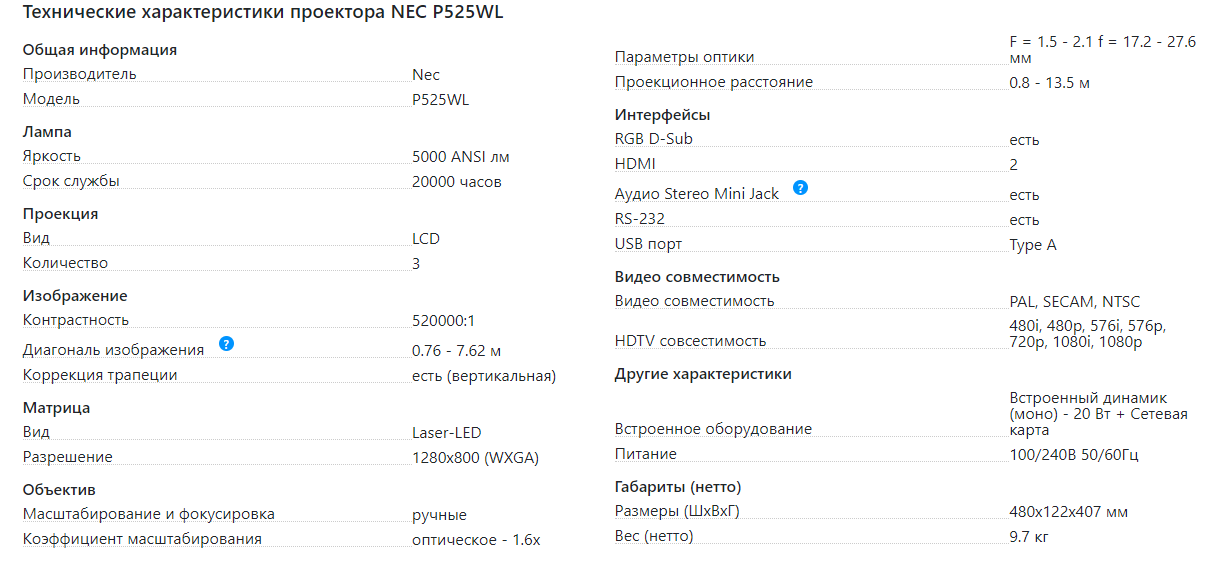The image size is (1209, 572).
Task: Click the Коэффициент масштабирования label
Action: coord(142,539)
